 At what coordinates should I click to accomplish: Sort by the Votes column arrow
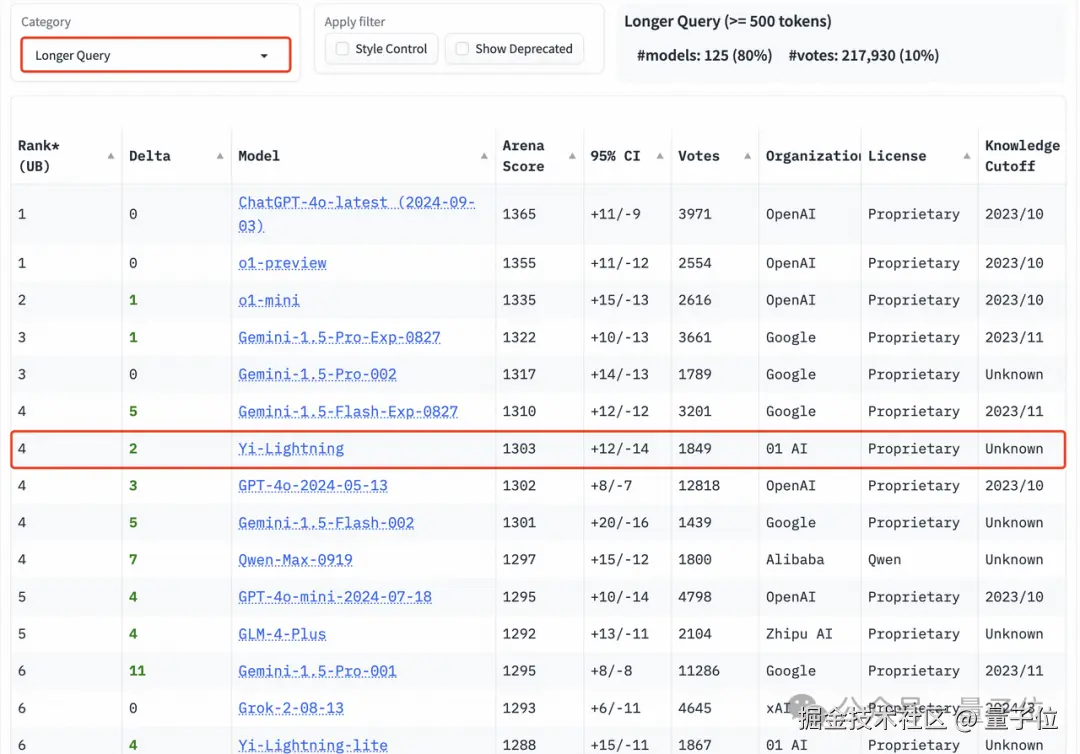click(x=747, y=156)
